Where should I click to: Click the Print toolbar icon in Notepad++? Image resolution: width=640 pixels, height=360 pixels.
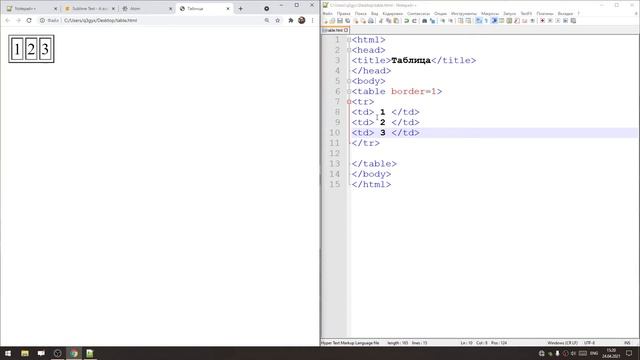(371, 21)
